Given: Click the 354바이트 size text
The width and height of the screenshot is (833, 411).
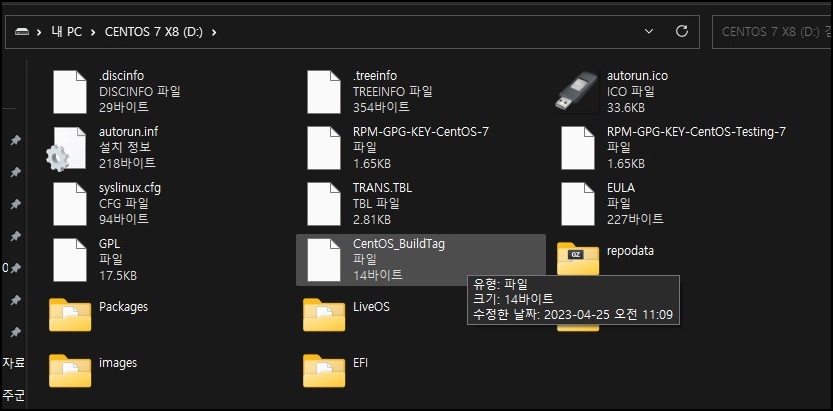Looking at the screenshot, I should [x=381, y=107].
